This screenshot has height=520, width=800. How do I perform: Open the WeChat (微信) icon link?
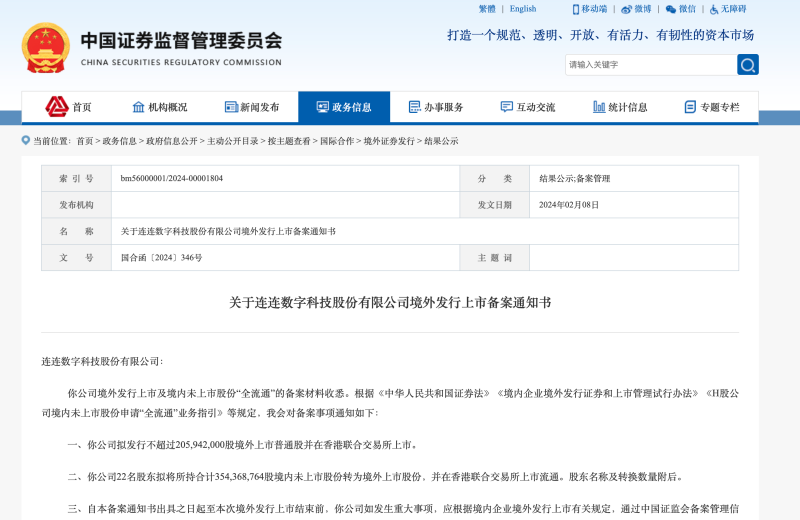point(680,9)
